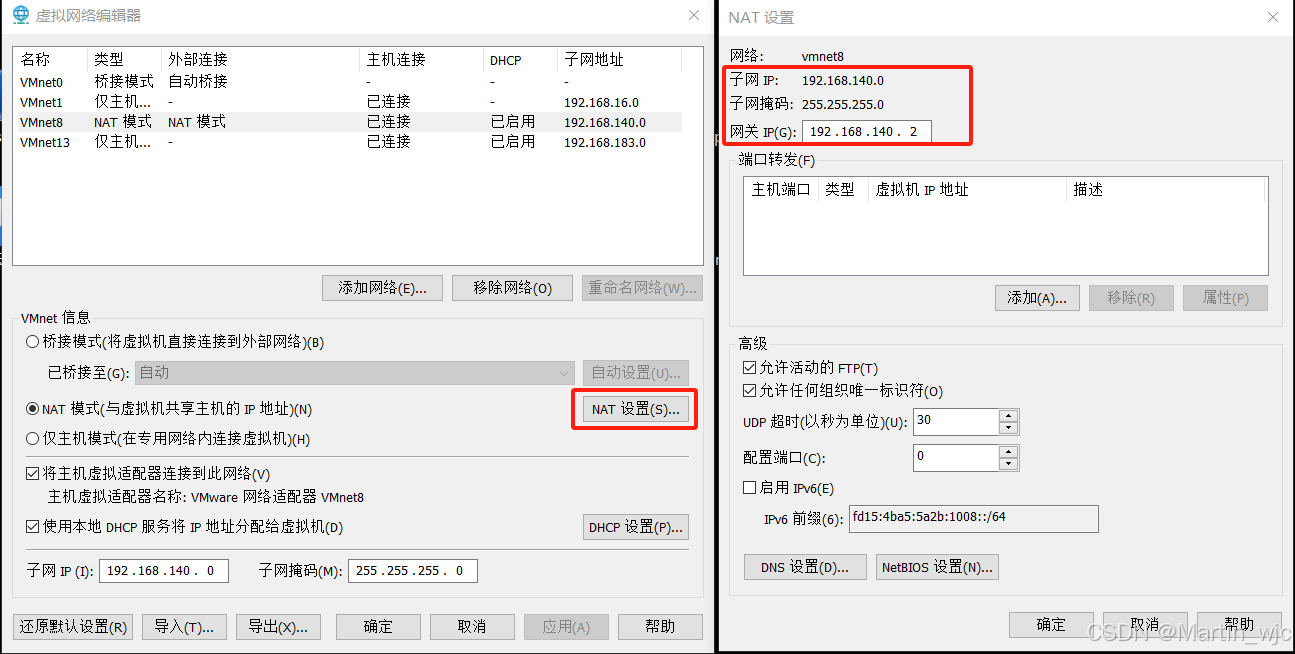Close the NAT 设置 dialog
Image resolution: width=1295 pixels, height=654 pixels.
coord(1273,17)
